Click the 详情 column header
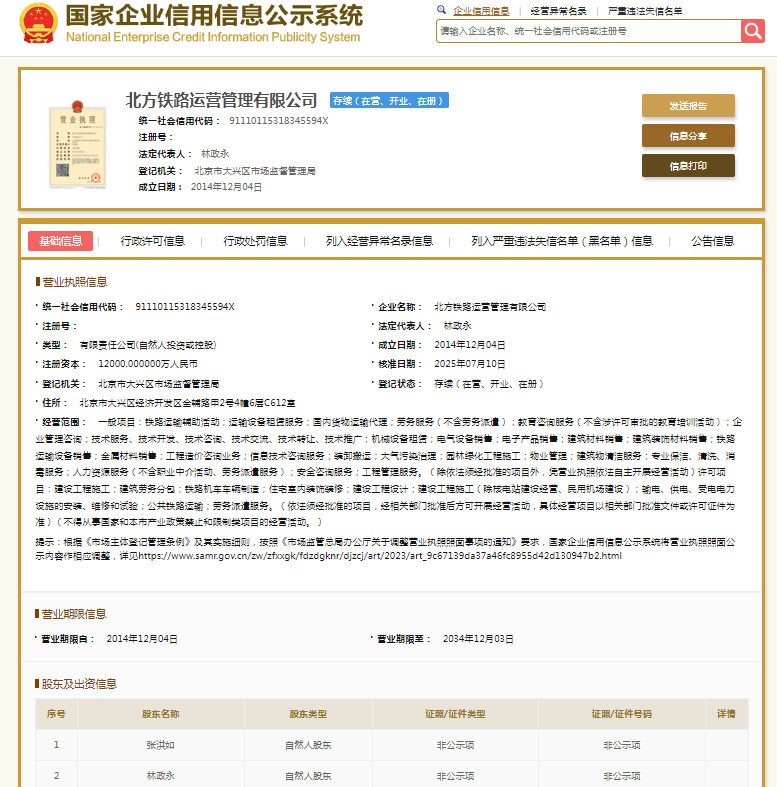The width and height of the screenshot is (777, 787). tap(726, 714)
